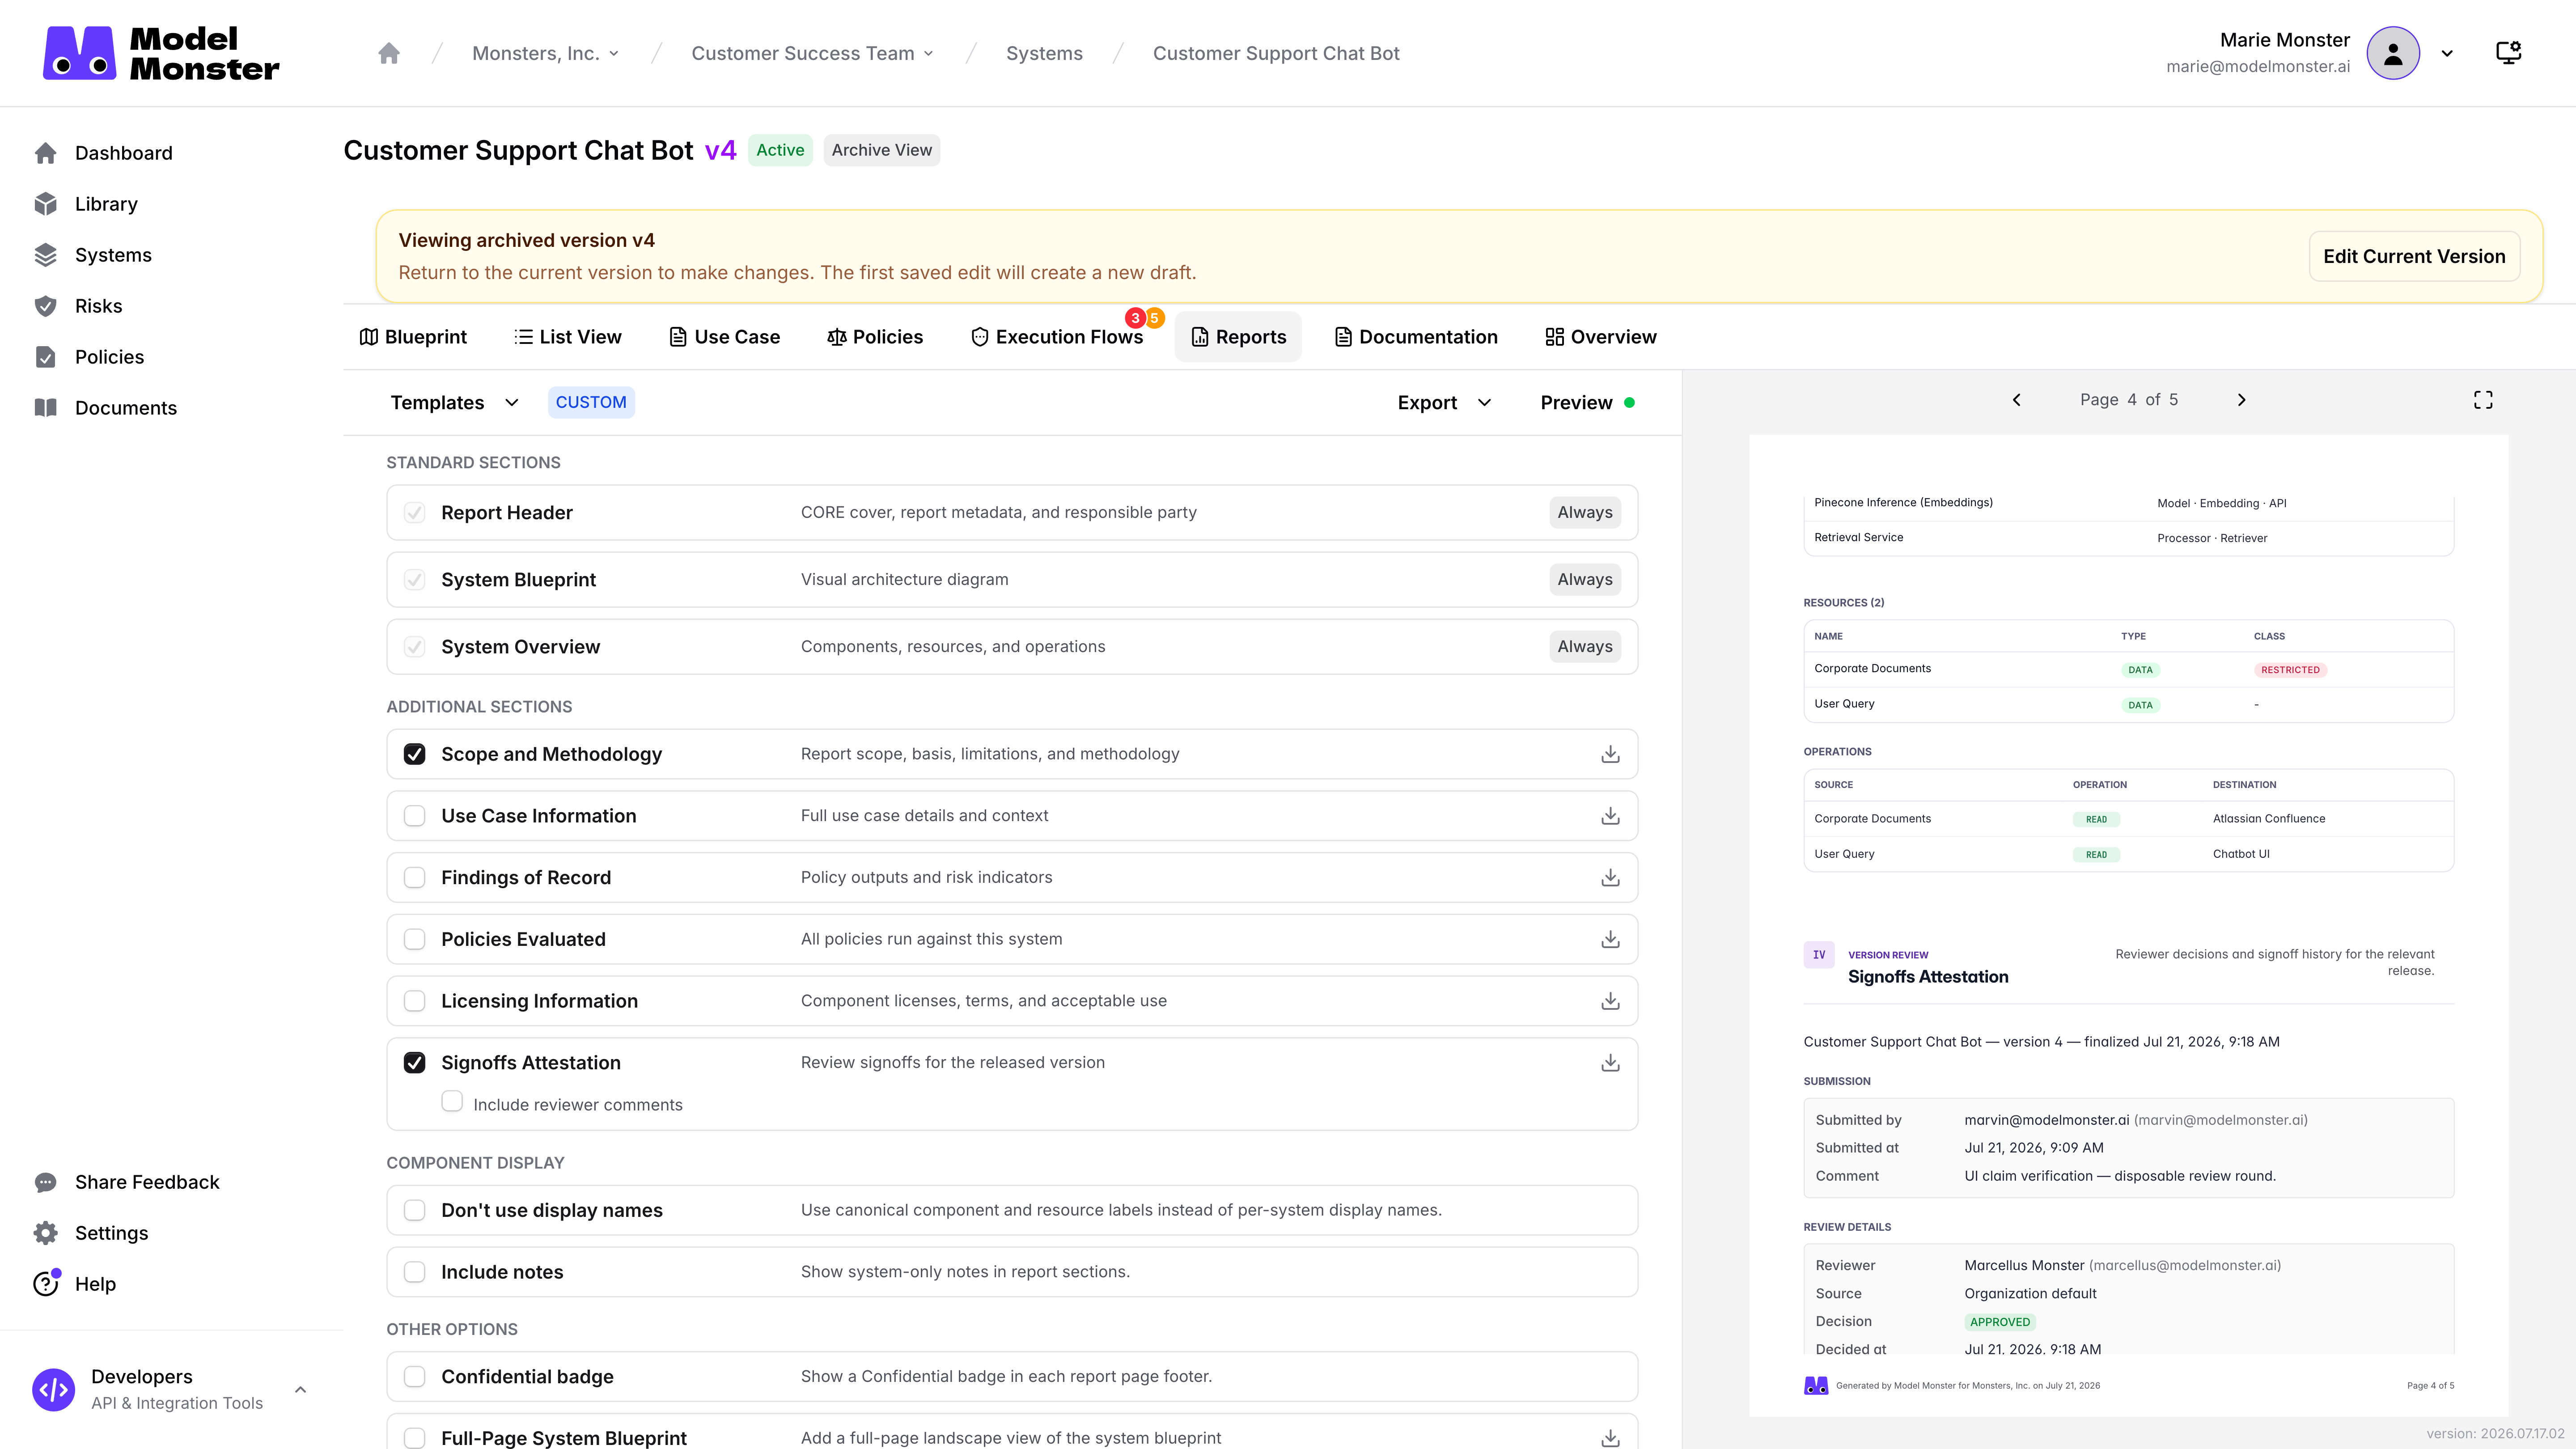
Task: Check Licensing Information
Action: pyautogui.click(x=414, y=1001)
